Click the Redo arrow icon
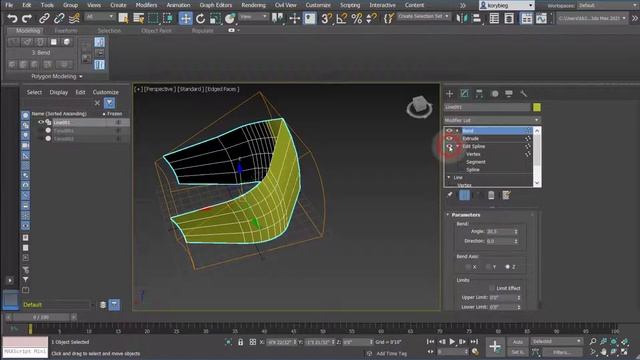640x360 pixels. pos(27,18)
